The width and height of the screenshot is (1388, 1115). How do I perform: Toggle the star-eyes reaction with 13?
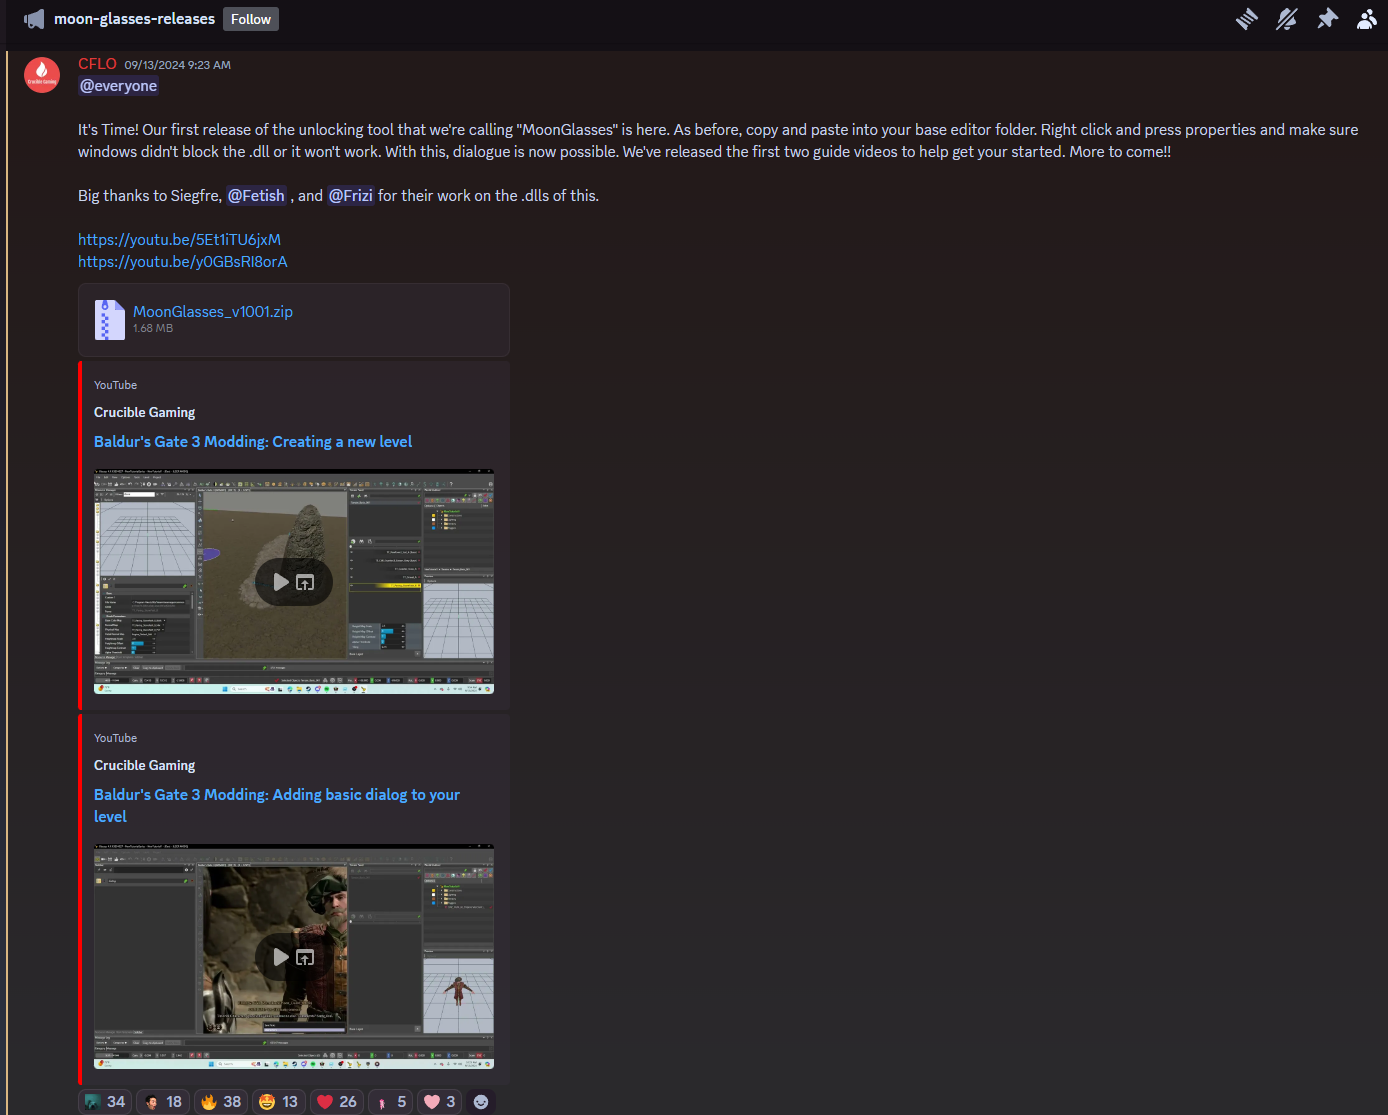point(279,1102)
